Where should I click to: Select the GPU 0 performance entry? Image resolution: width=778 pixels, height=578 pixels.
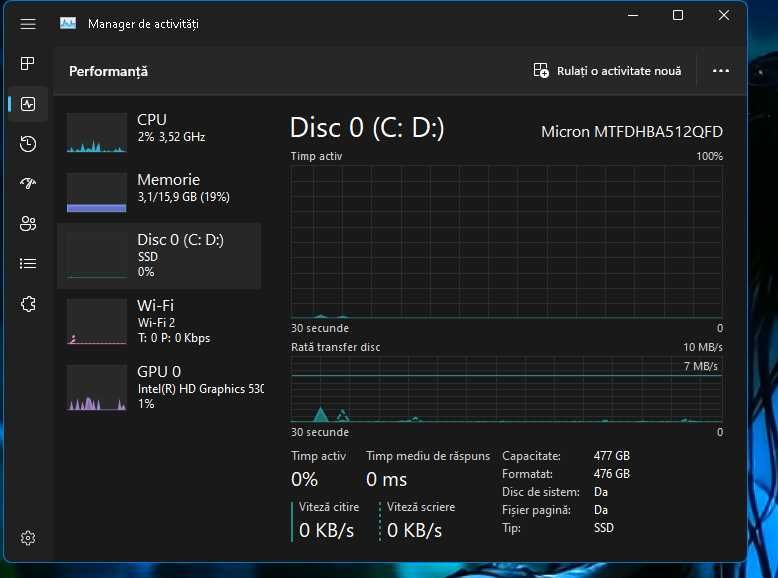[159, 387]
